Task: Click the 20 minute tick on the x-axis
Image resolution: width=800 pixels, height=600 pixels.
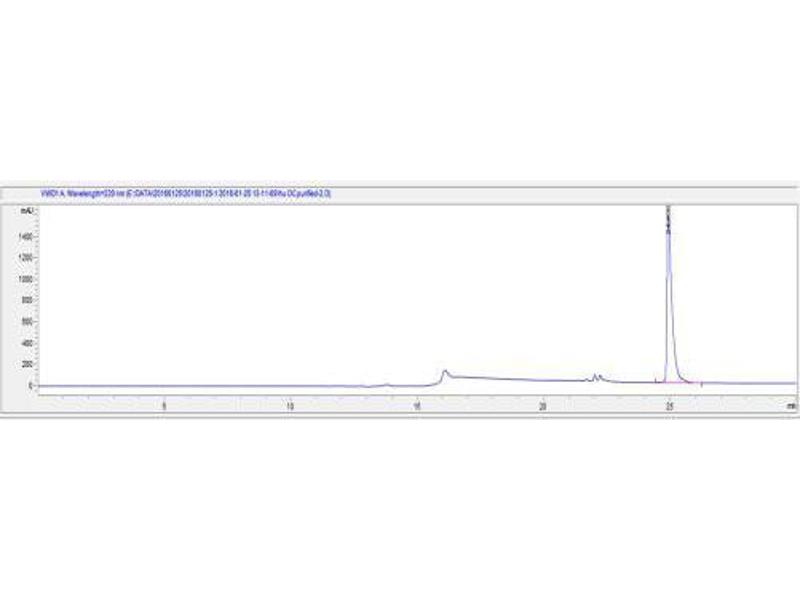Action: click(x=543, y=406)
